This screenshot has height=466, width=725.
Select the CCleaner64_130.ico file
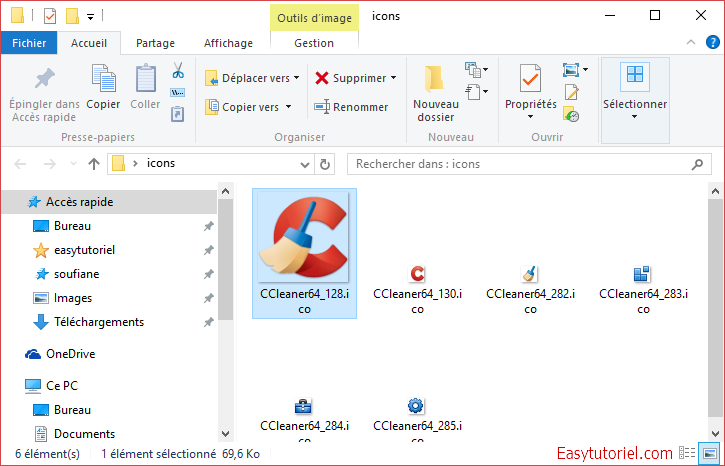[417, 289]
